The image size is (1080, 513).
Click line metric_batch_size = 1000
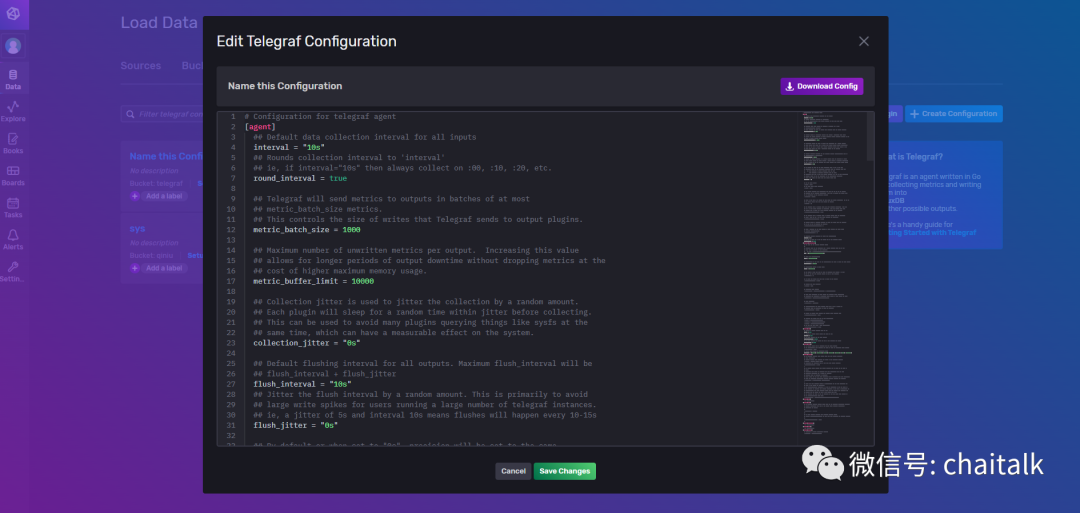tap(307, 230)
